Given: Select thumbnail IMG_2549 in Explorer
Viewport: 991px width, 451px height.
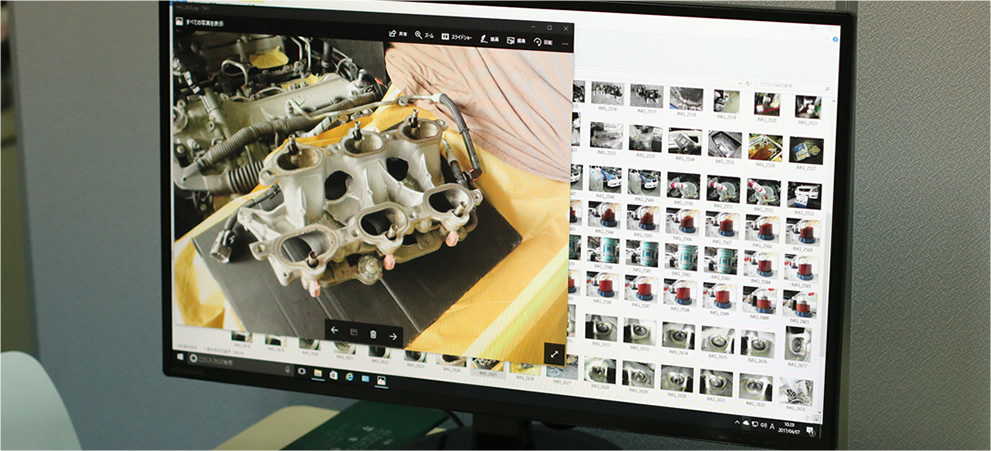Looking at the screenshot, I should [x=645, y=183].
